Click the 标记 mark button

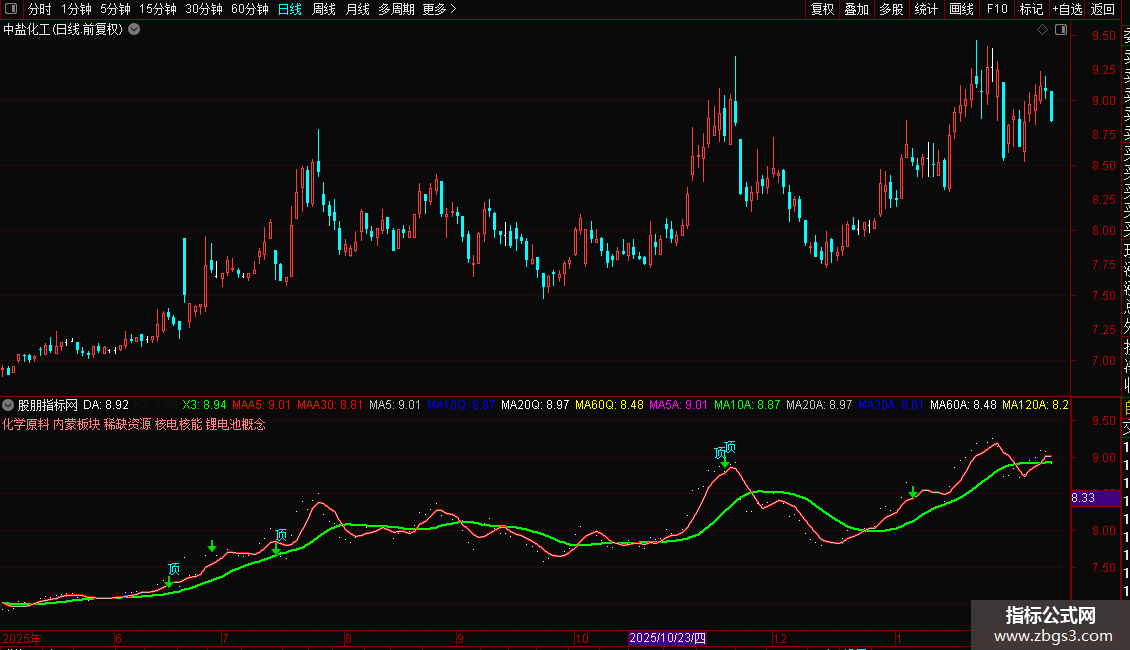(1031, 9)
